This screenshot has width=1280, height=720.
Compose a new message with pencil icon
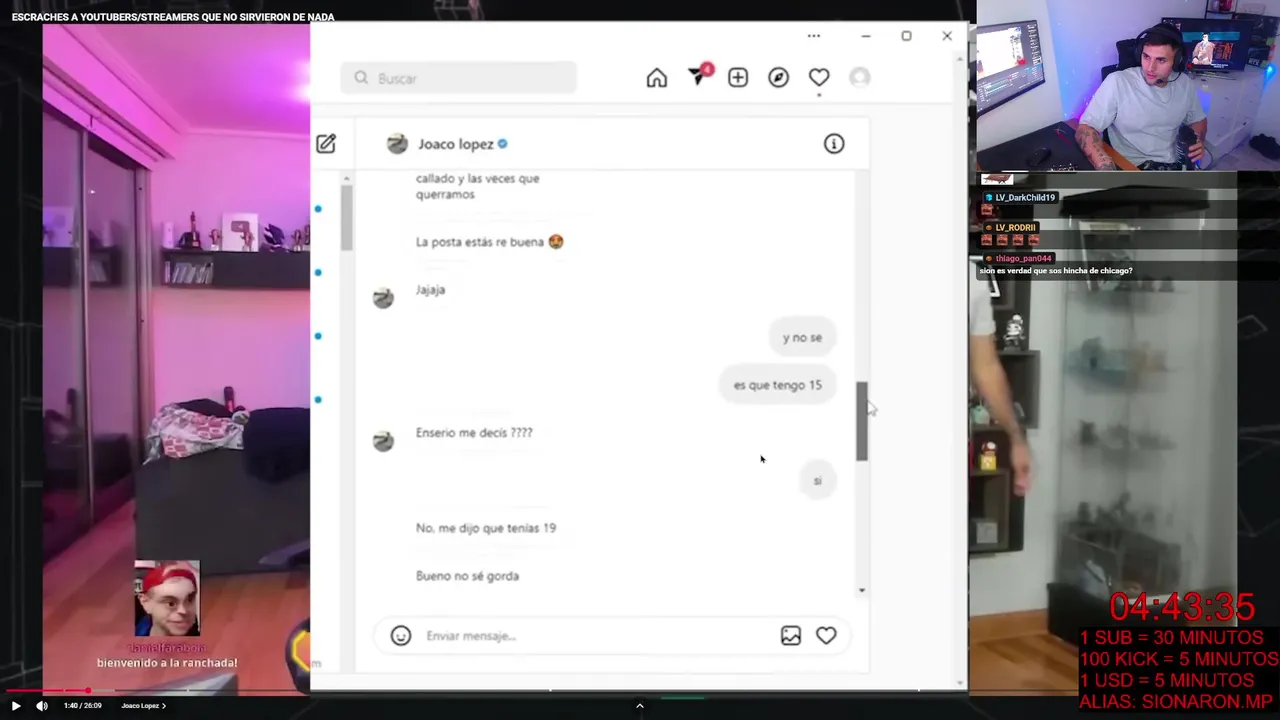pos(326,144)
